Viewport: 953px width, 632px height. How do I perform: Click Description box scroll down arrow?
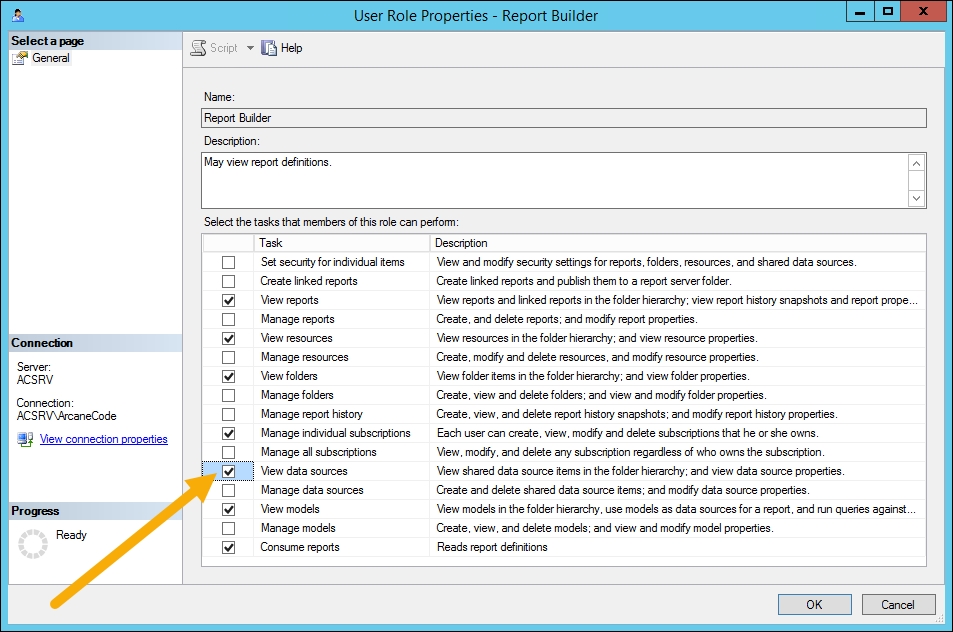click(x=917, y=198)
